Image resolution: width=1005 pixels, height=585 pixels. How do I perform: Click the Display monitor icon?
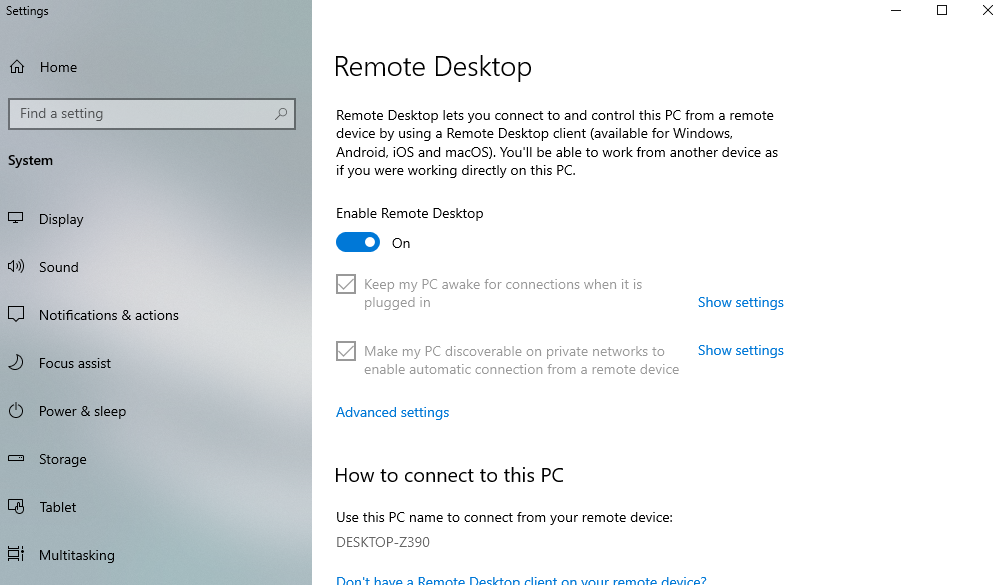(x=16, y=218)
